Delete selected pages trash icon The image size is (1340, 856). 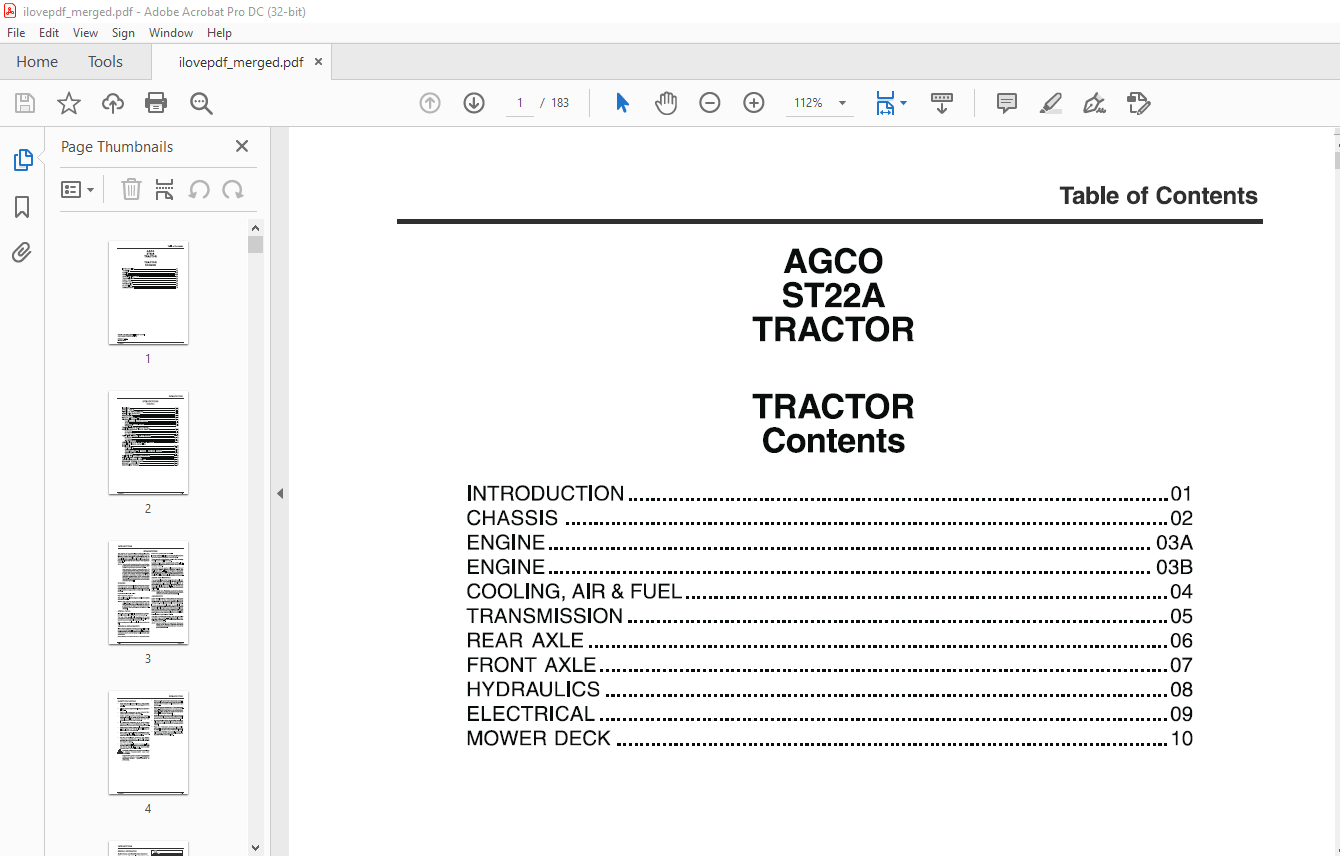pos(131,190)
